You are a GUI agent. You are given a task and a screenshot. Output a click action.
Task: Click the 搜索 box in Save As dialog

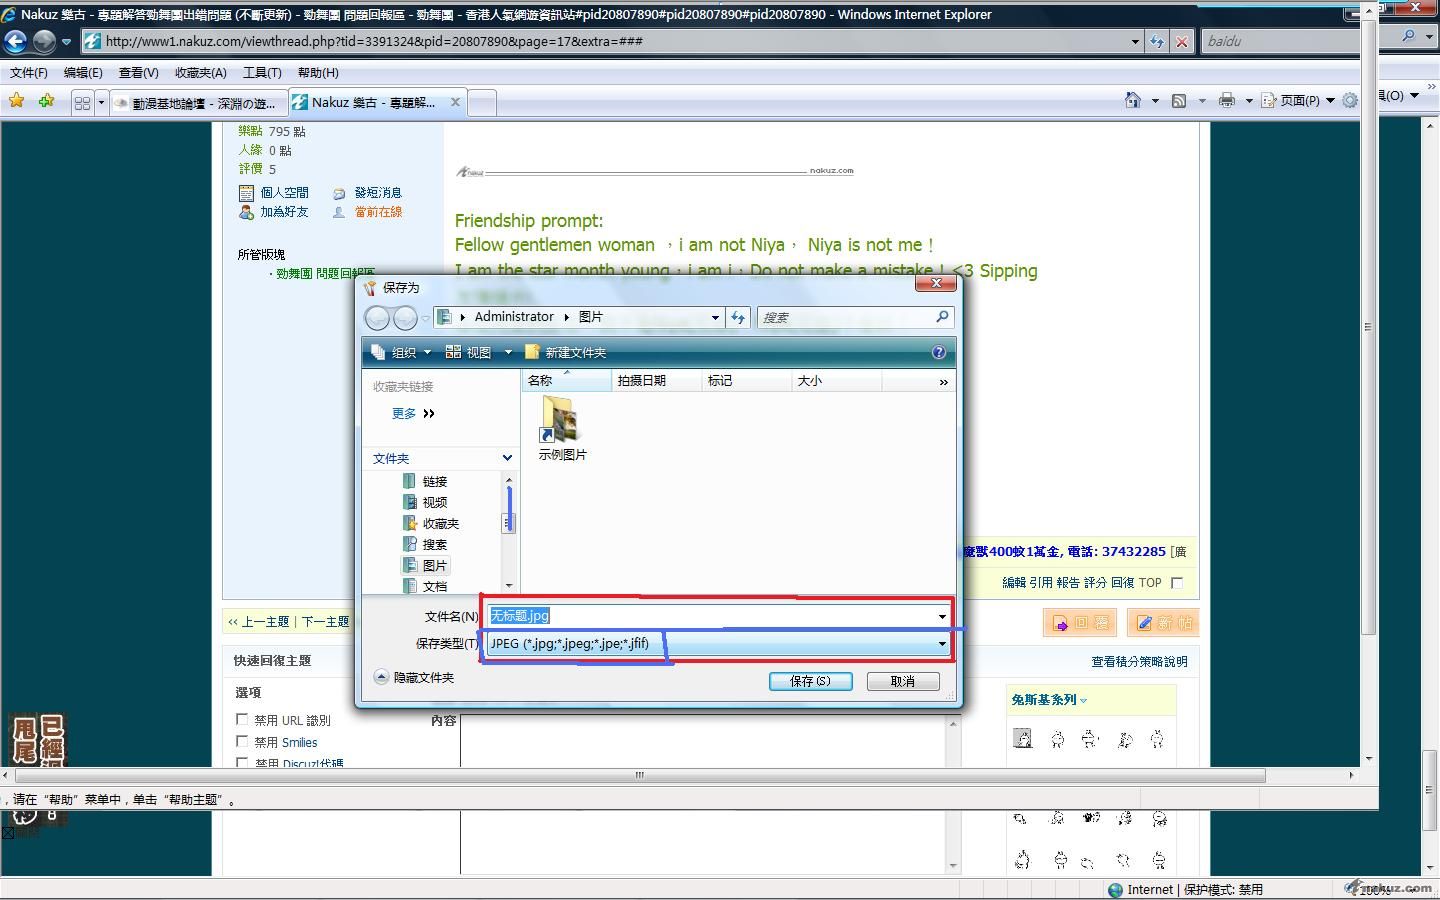[x=855, y=317]
